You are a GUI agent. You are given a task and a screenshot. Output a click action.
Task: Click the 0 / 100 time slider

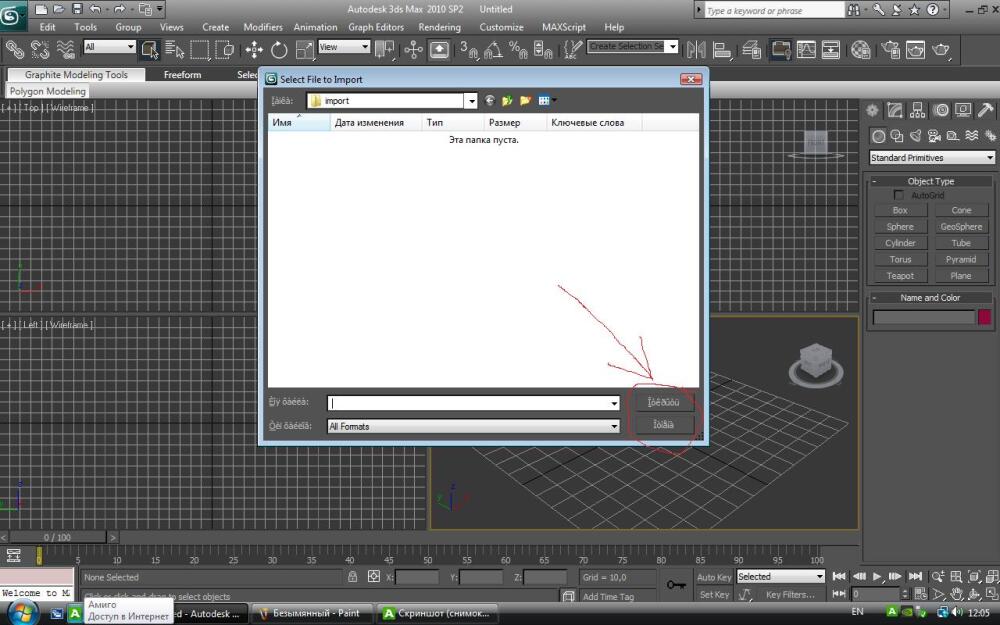coord(57,538)
